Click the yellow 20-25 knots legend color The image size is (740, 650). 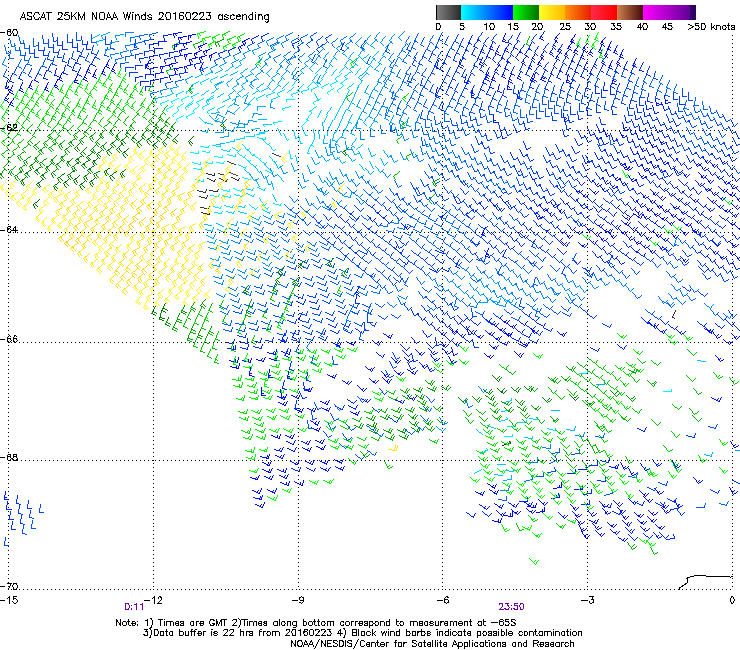pos(552,12)
